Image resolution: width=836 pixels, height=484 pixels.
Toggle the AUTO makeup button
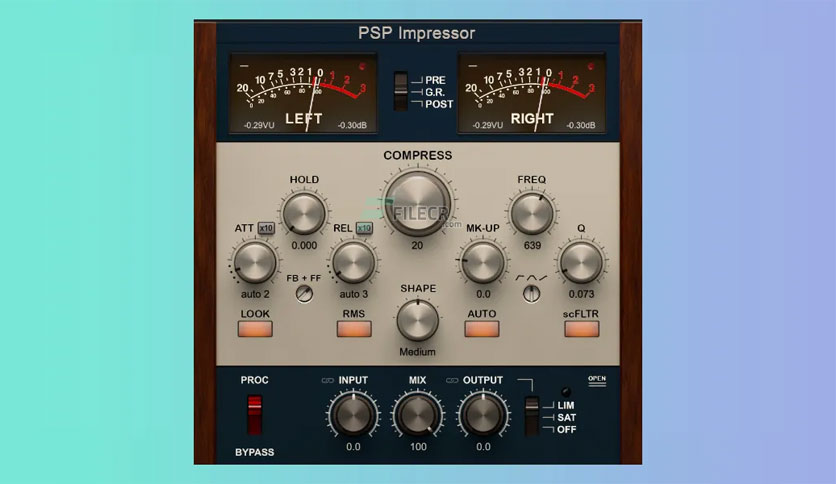[x=482, y=329]
